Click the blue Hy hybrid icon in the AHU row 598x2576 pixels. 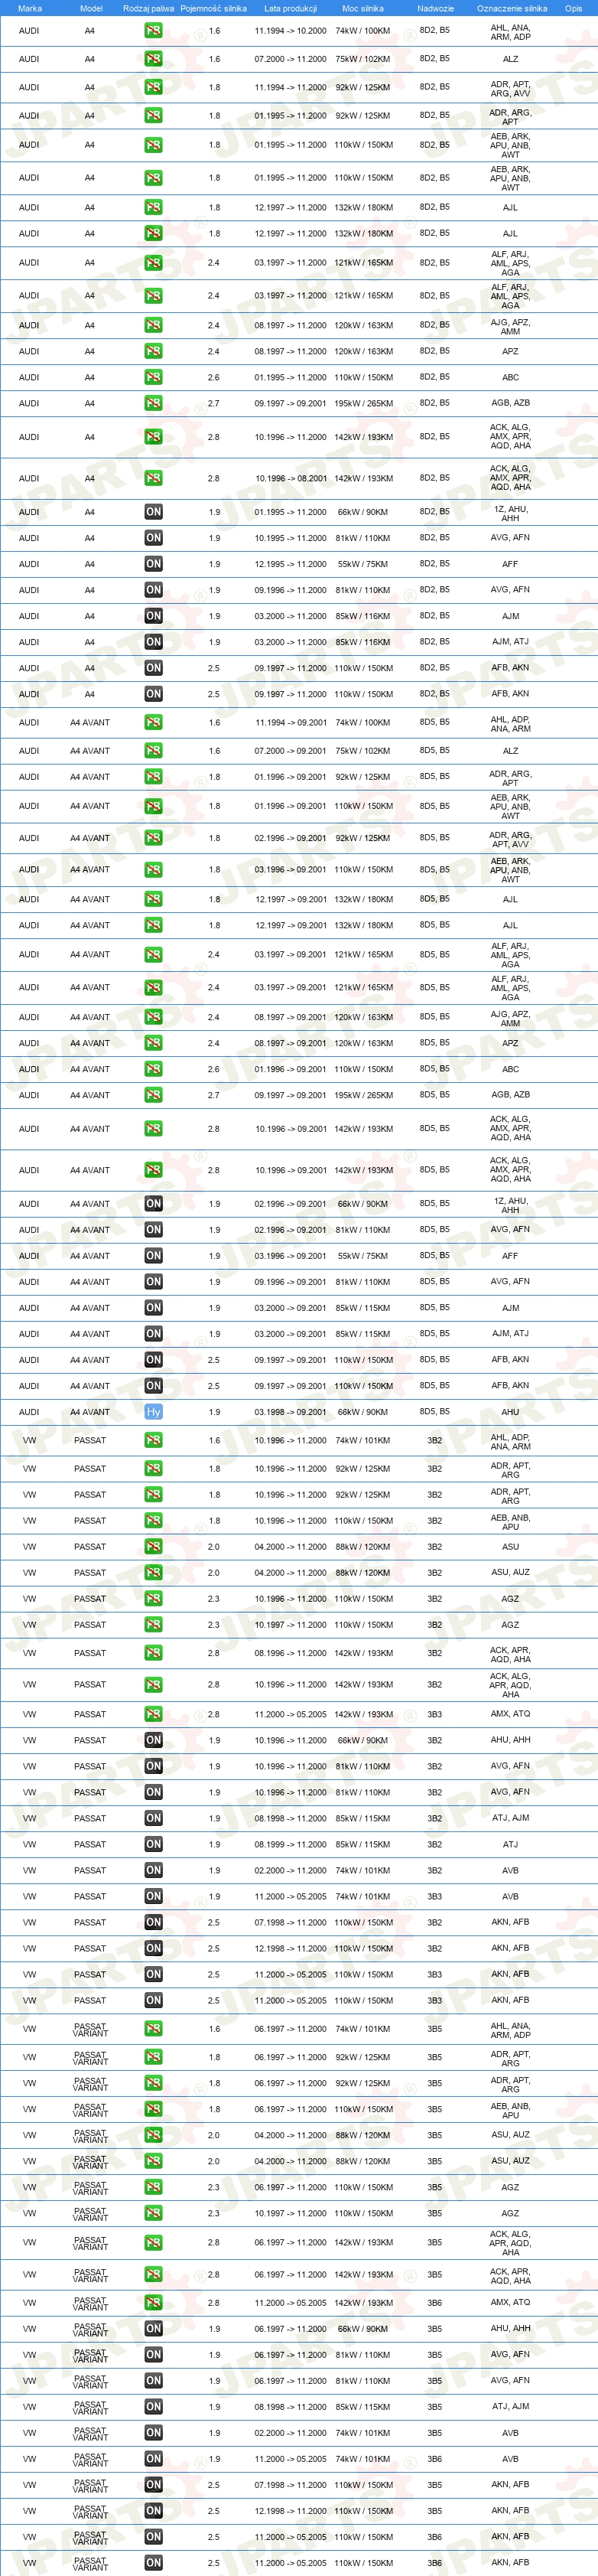coord(153,1412)
